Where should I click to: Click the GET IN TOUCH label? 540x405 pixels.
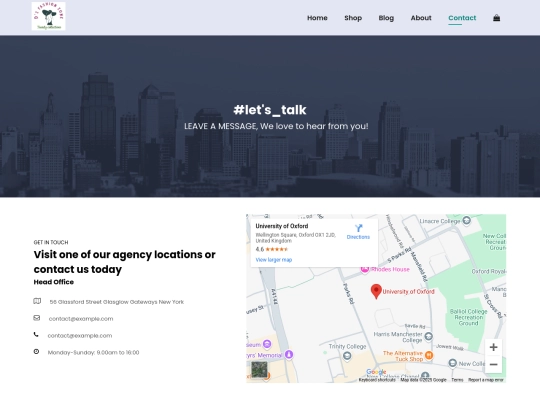click(x=51, y=242)
